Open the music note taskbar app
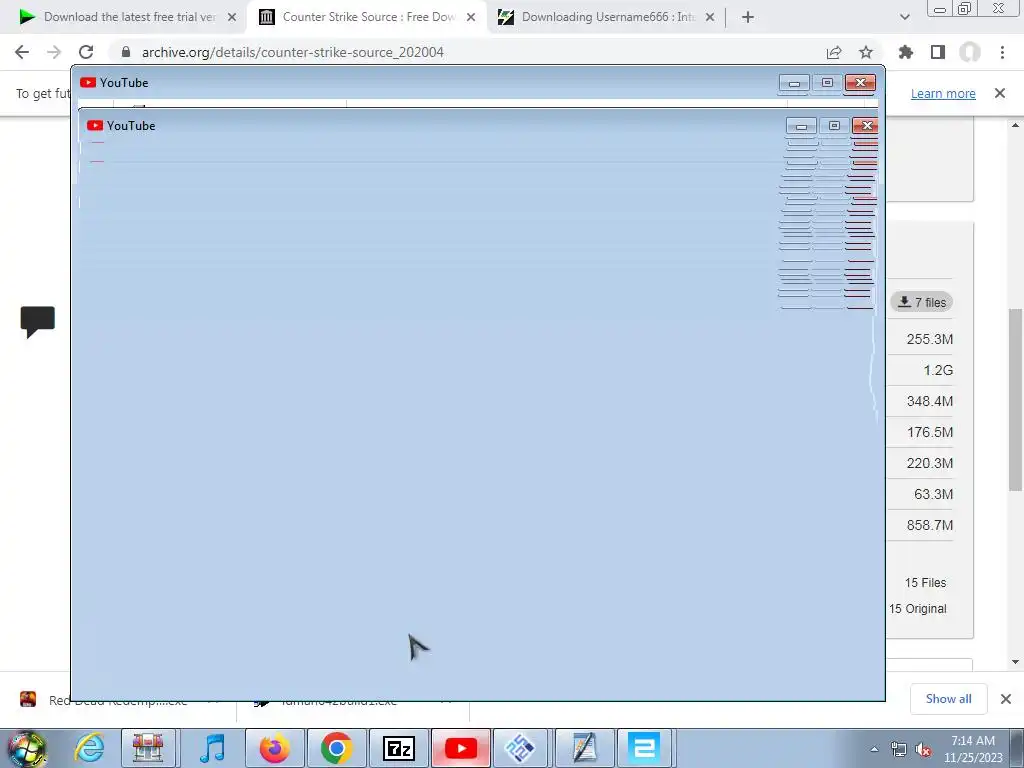The width and height of the screenshot is (1024, 768). click(212, 748)
